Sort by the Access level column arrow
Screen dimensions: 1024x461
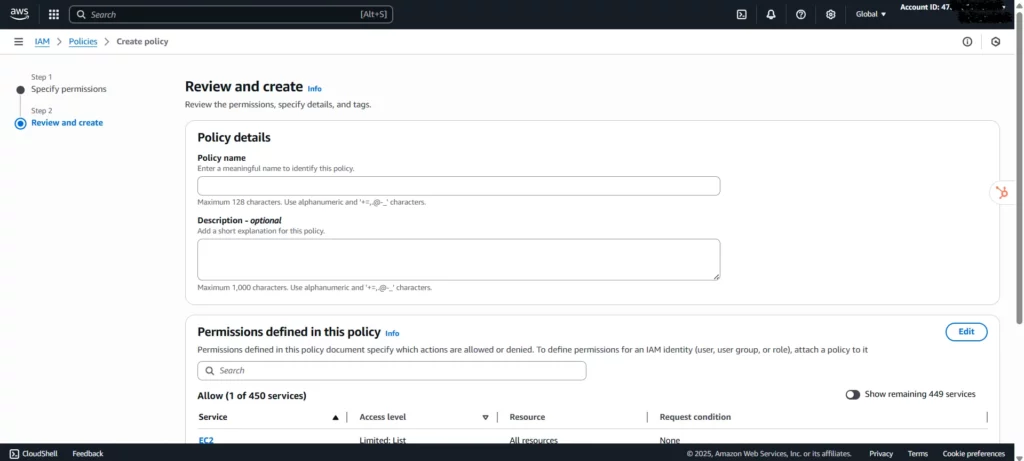click(x=485, y=417)
